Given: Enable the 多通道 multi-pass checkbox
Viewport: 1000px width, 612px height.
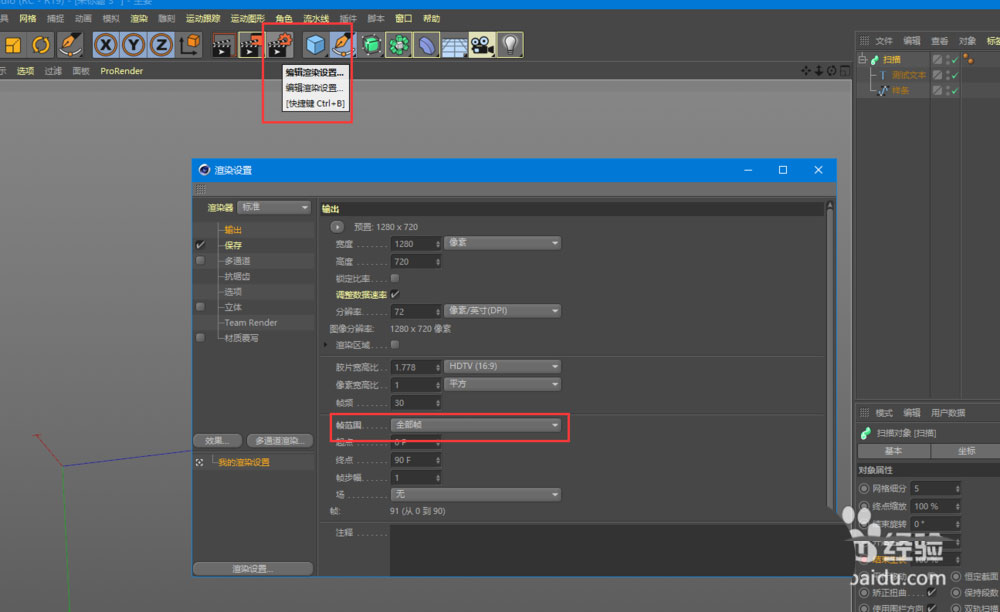Looking at the screenshot, I should click(x=200, y=261).
